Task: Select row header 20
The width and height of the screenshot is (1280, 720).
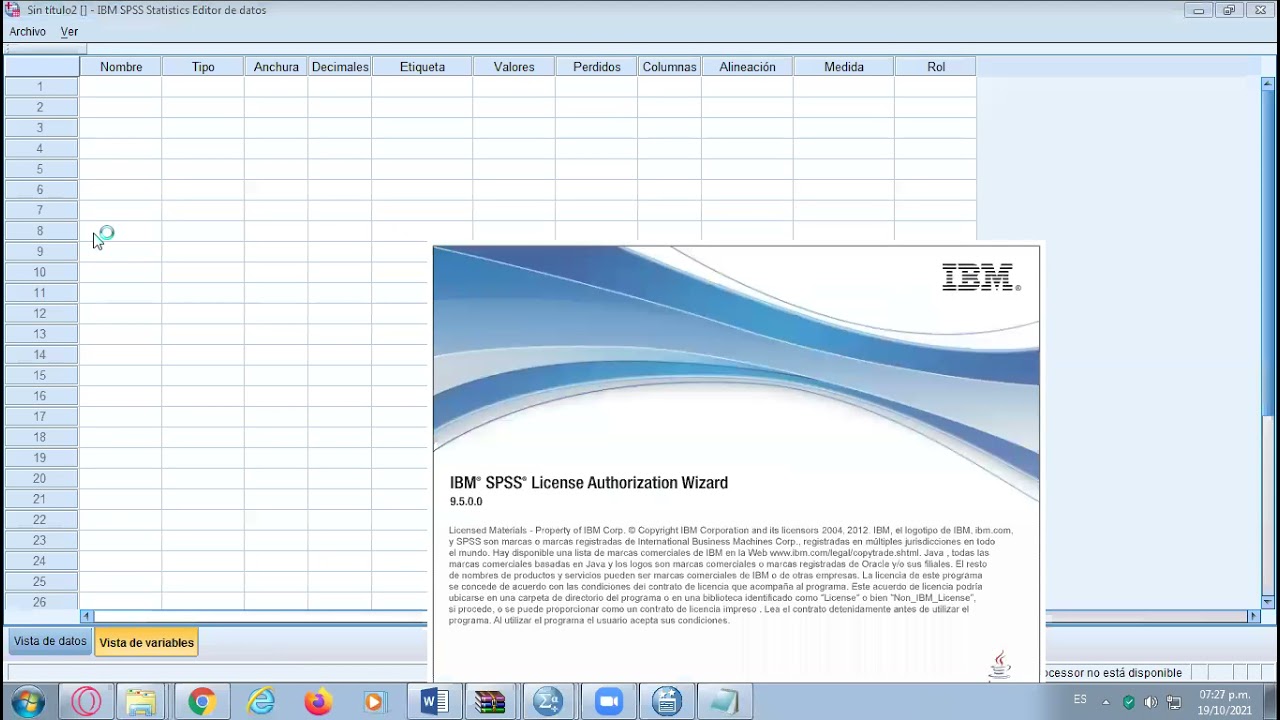Action: 41,478
